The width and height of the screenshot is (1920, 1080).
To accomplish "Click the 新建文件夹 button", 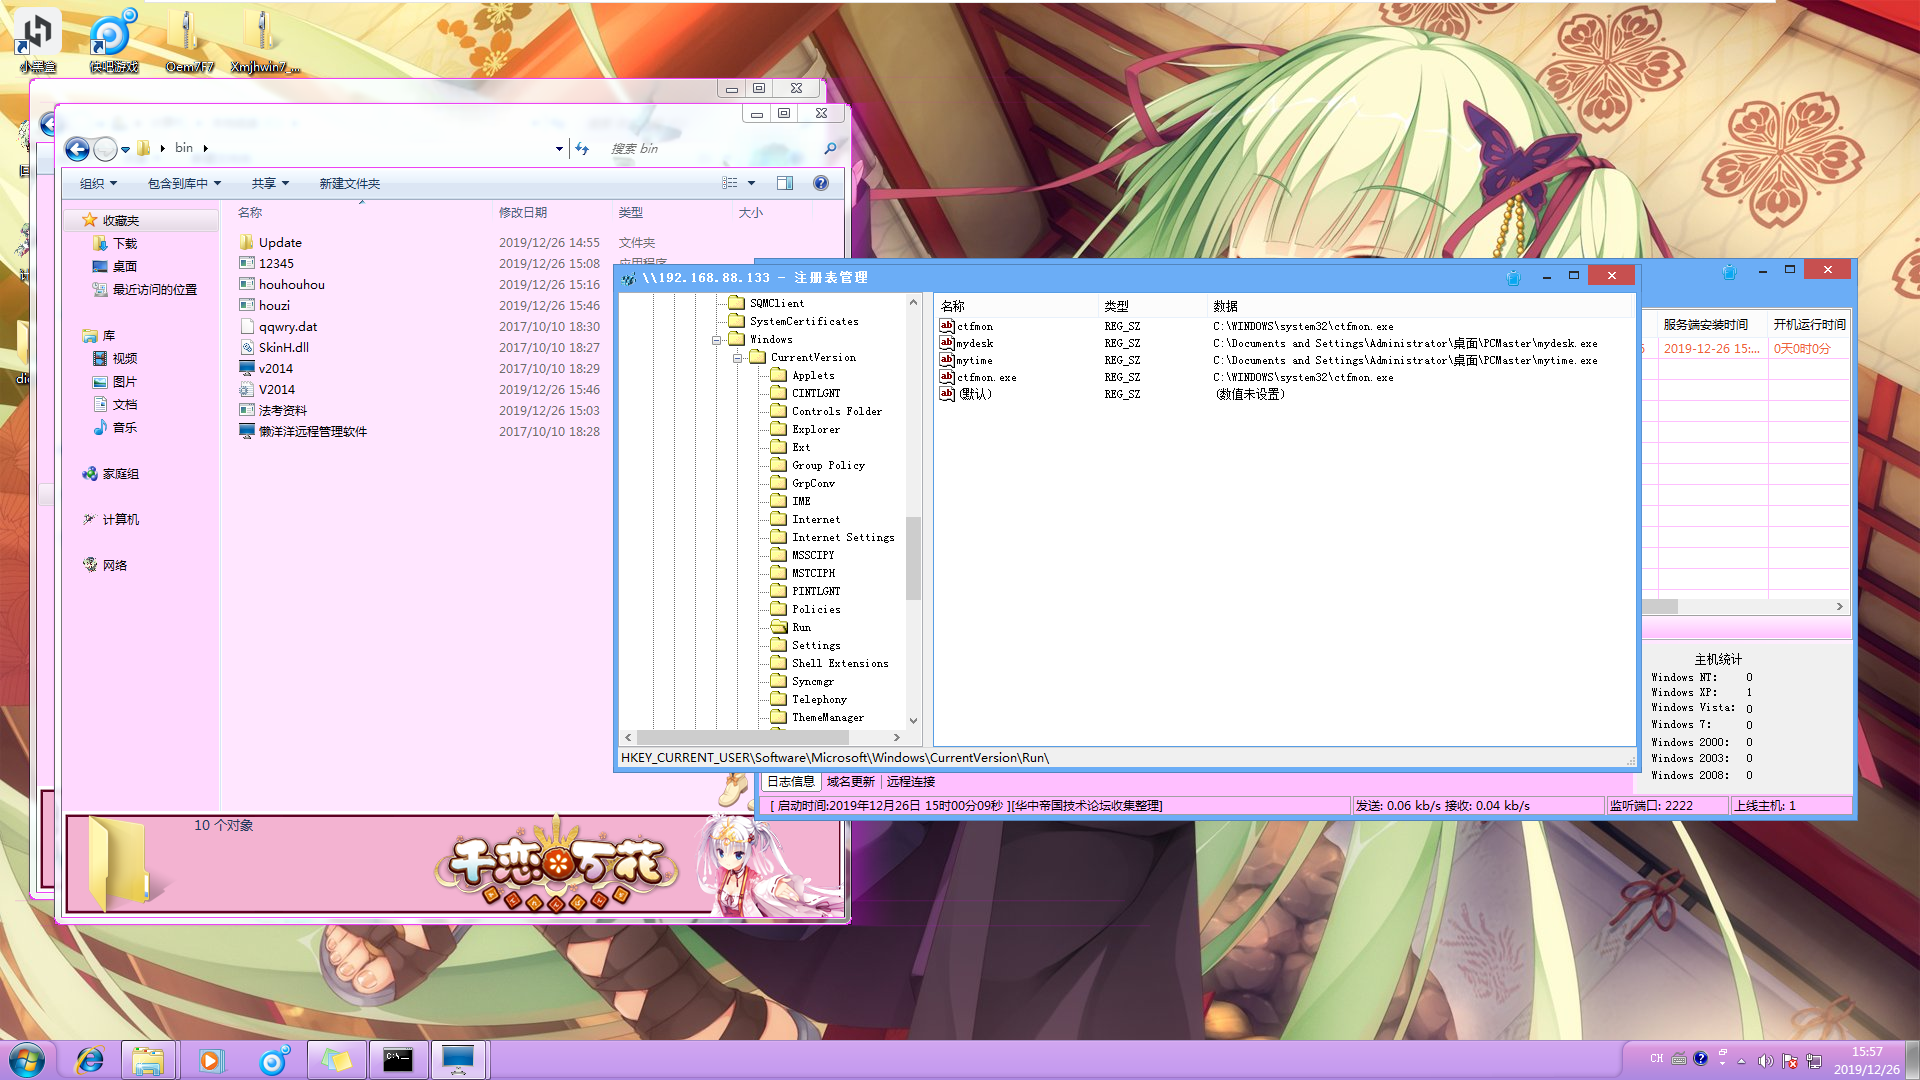I will click(349, 183).
